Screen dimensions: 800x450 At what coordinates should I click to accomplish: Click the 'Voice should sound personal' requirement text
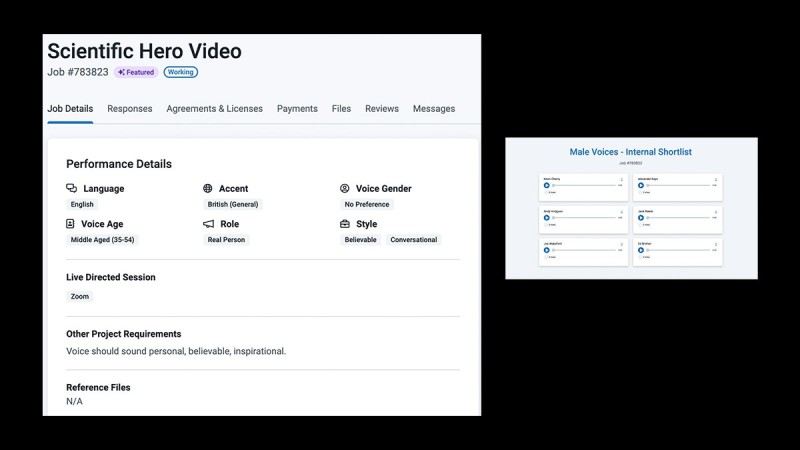[x=176, y=351]
